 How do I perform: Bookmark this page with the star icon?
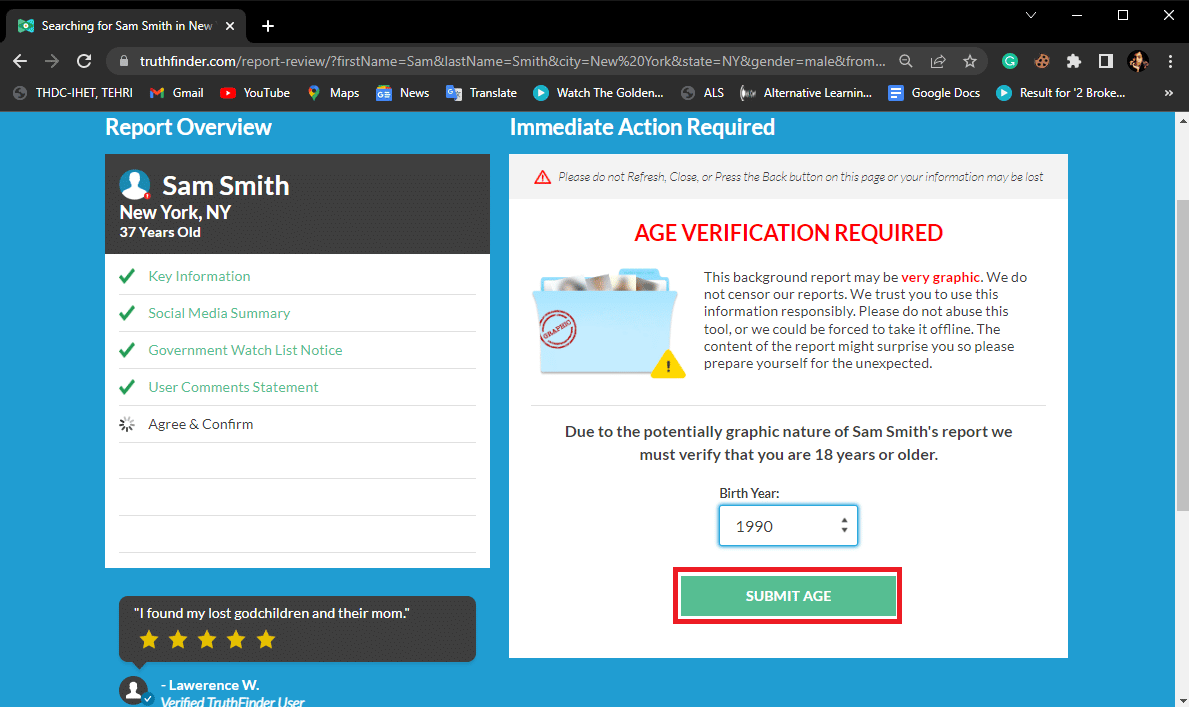[x=969, y=61]
